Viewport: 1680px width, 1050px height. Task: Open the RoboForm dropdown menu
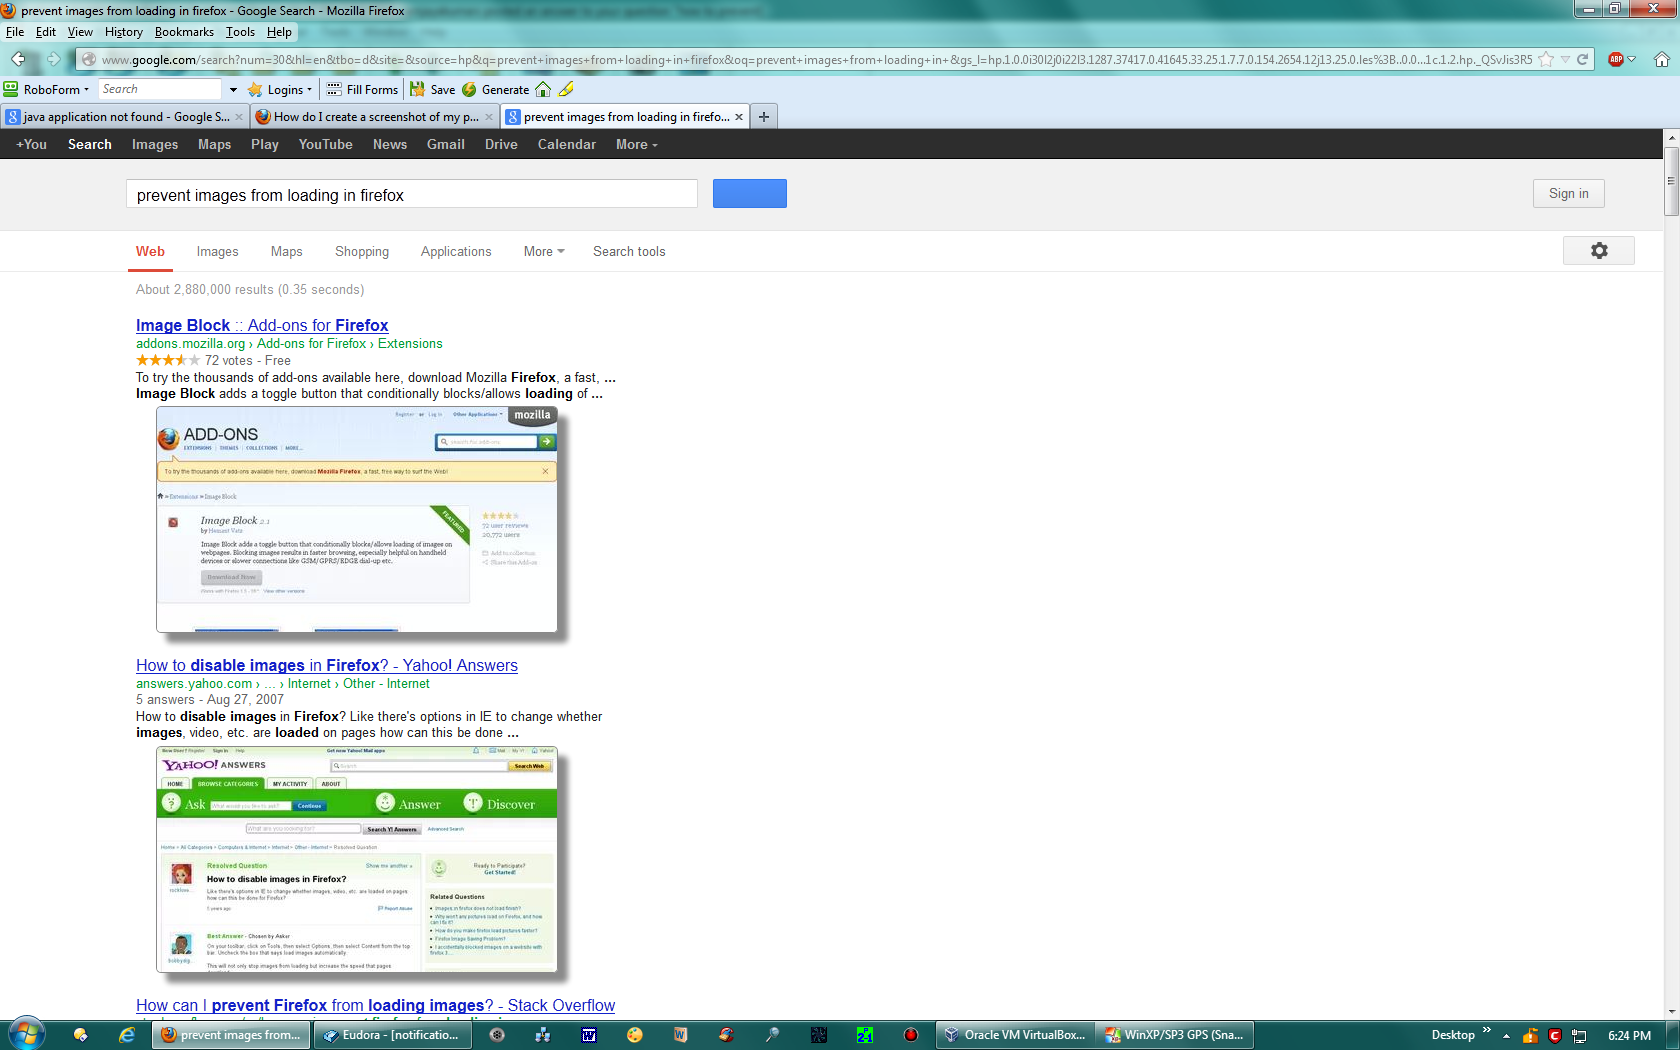pos(47,89)
